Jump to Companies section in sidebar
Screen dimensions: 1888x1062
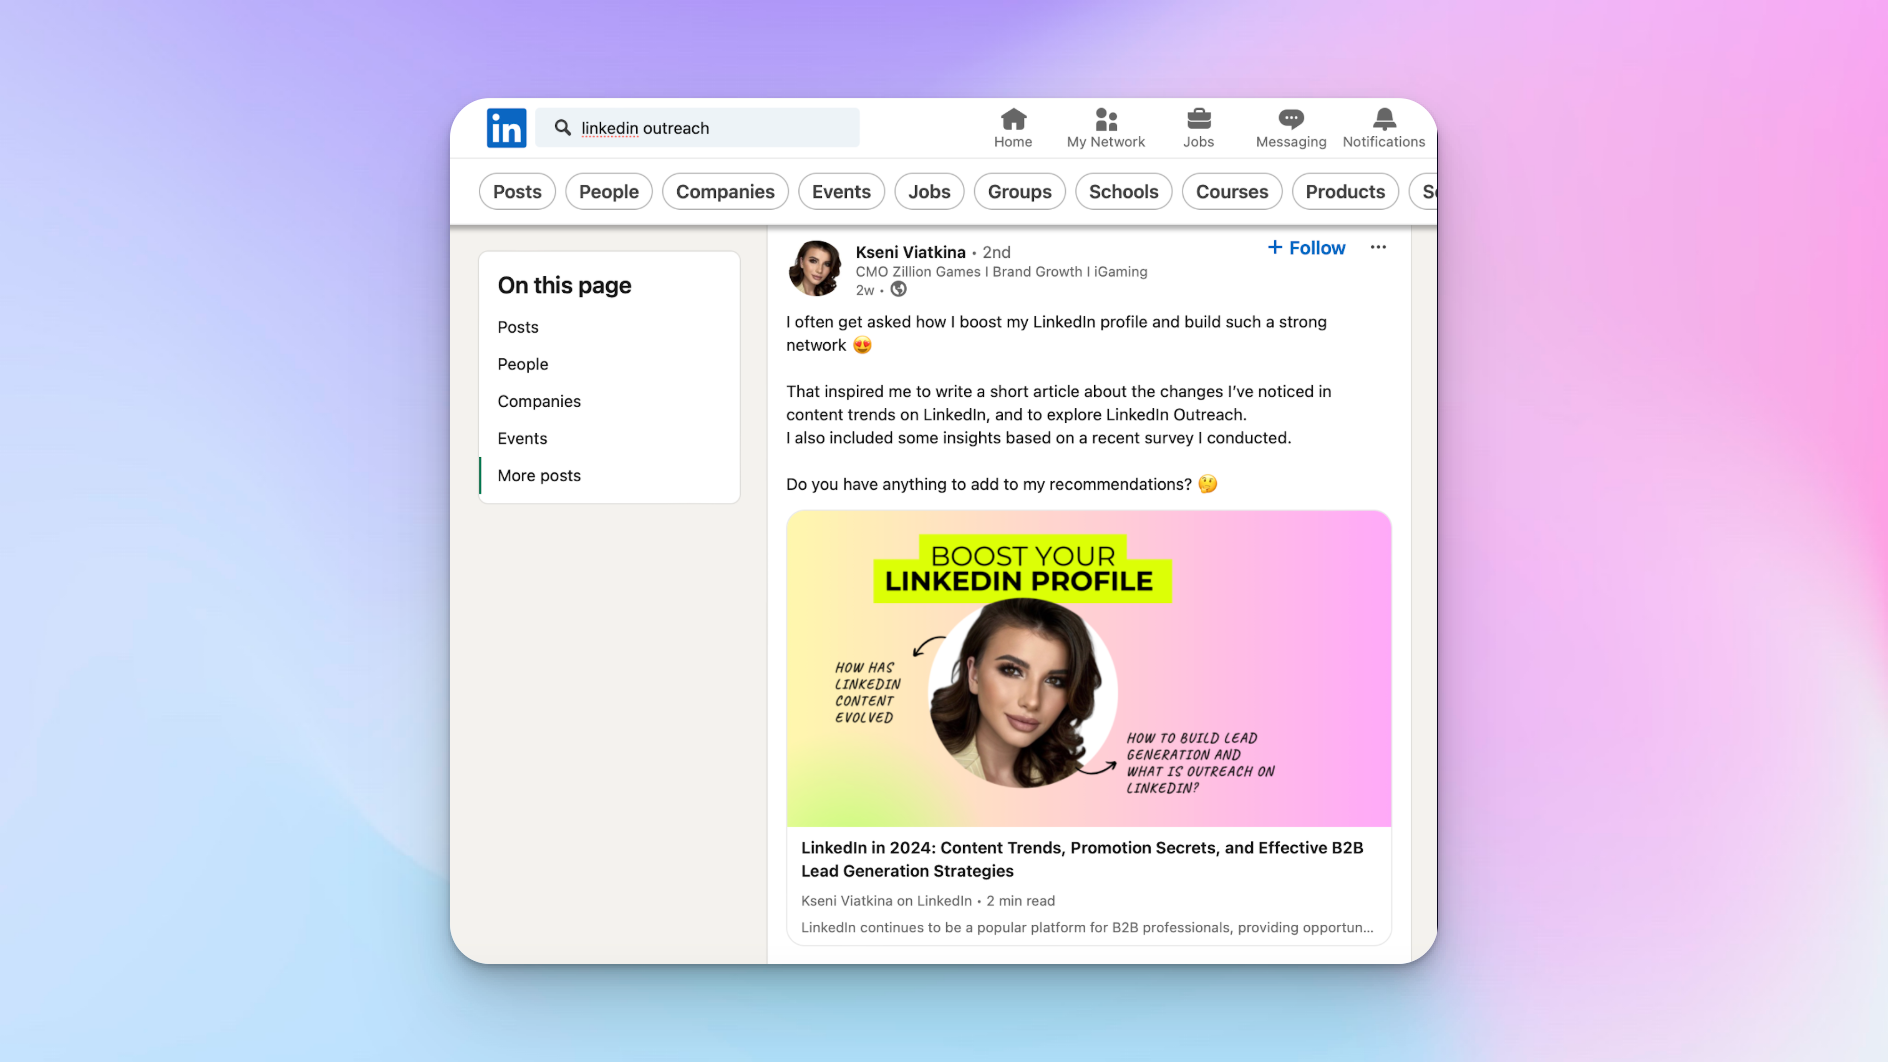coord(539,401)
